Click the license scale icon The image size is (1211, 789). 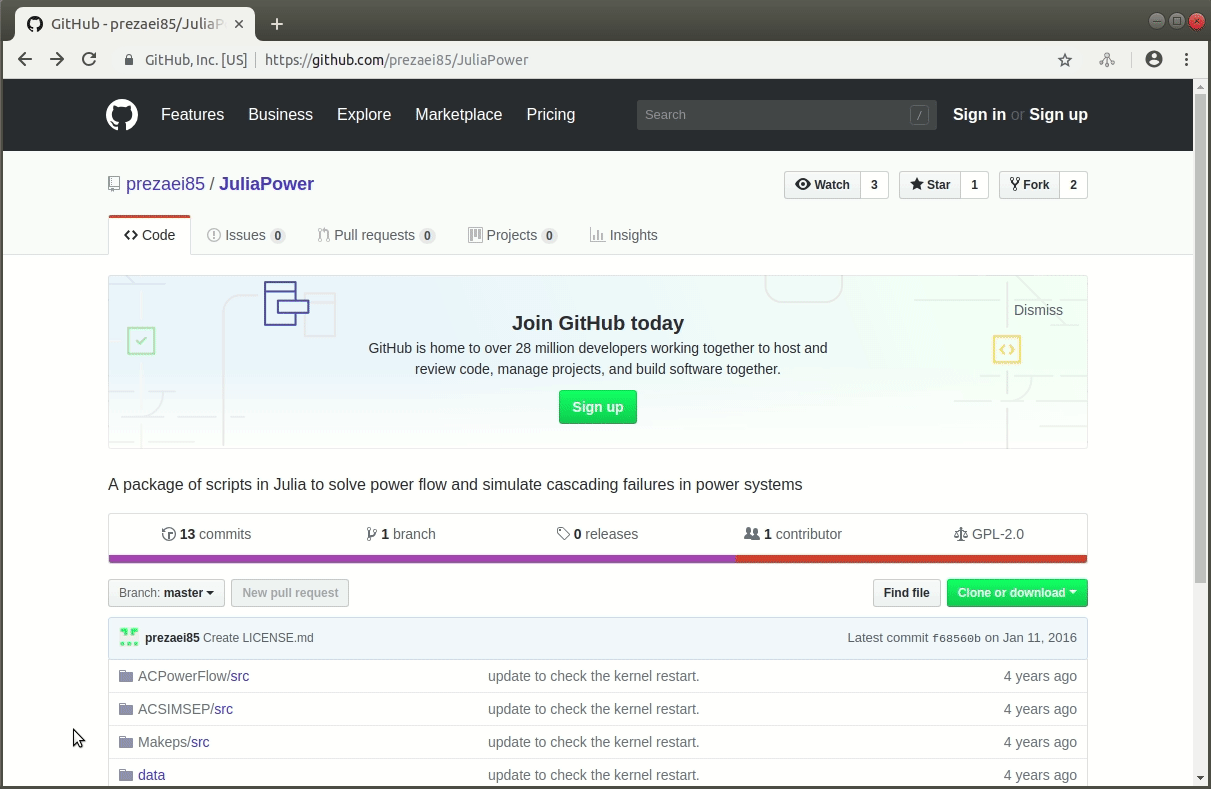pyautogui.click(x=961, y=534)
